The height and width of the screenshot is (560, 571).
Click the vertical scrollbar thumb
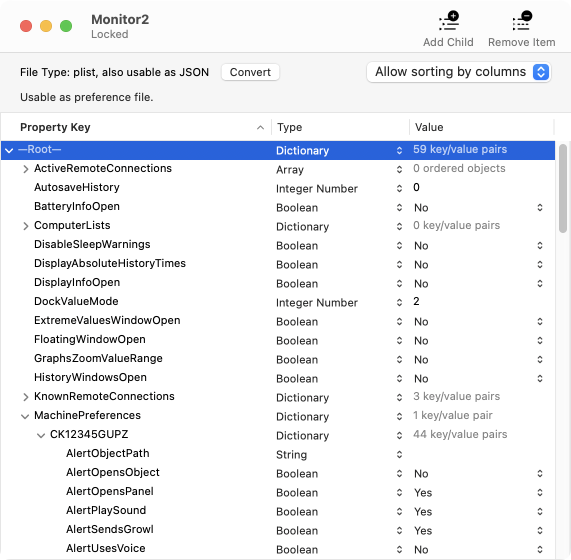tap(563, 188)
